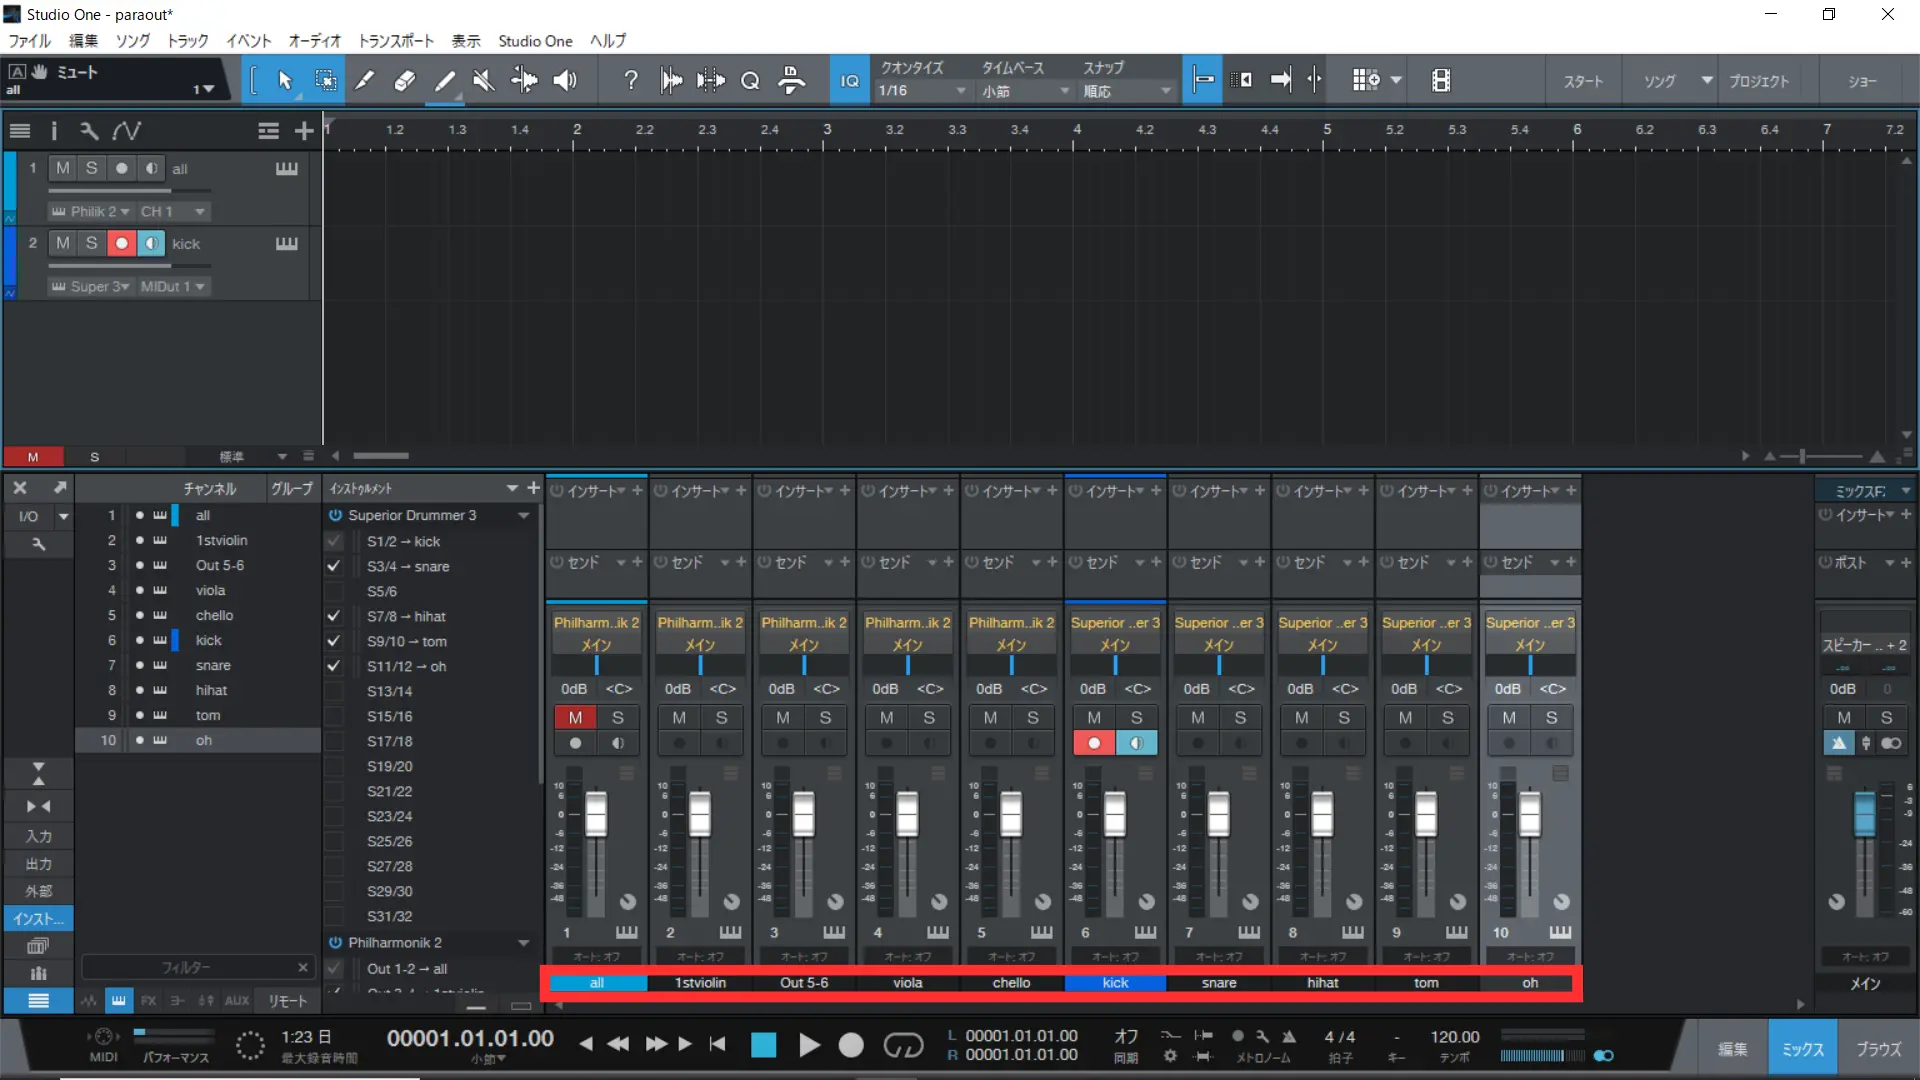Screen dimensions: 1920x1080
Task: Select the Bend tool
Action: click(524, 81)
